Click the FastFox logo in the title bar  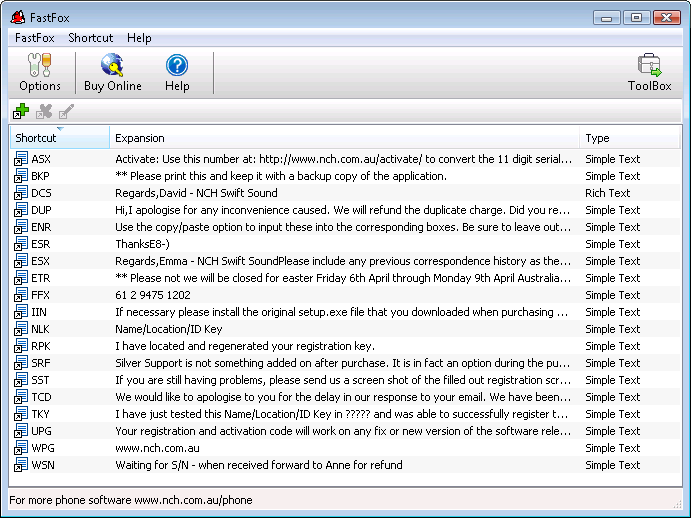pos(18,17)
